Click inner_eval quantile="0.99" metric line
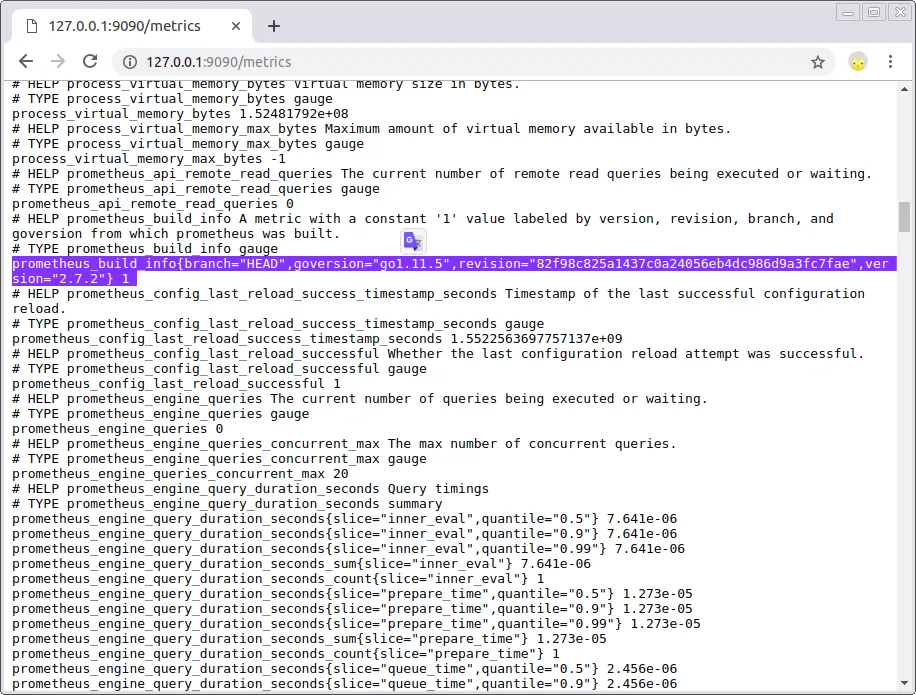Screen dimensions: 916x695 (348, 549)
